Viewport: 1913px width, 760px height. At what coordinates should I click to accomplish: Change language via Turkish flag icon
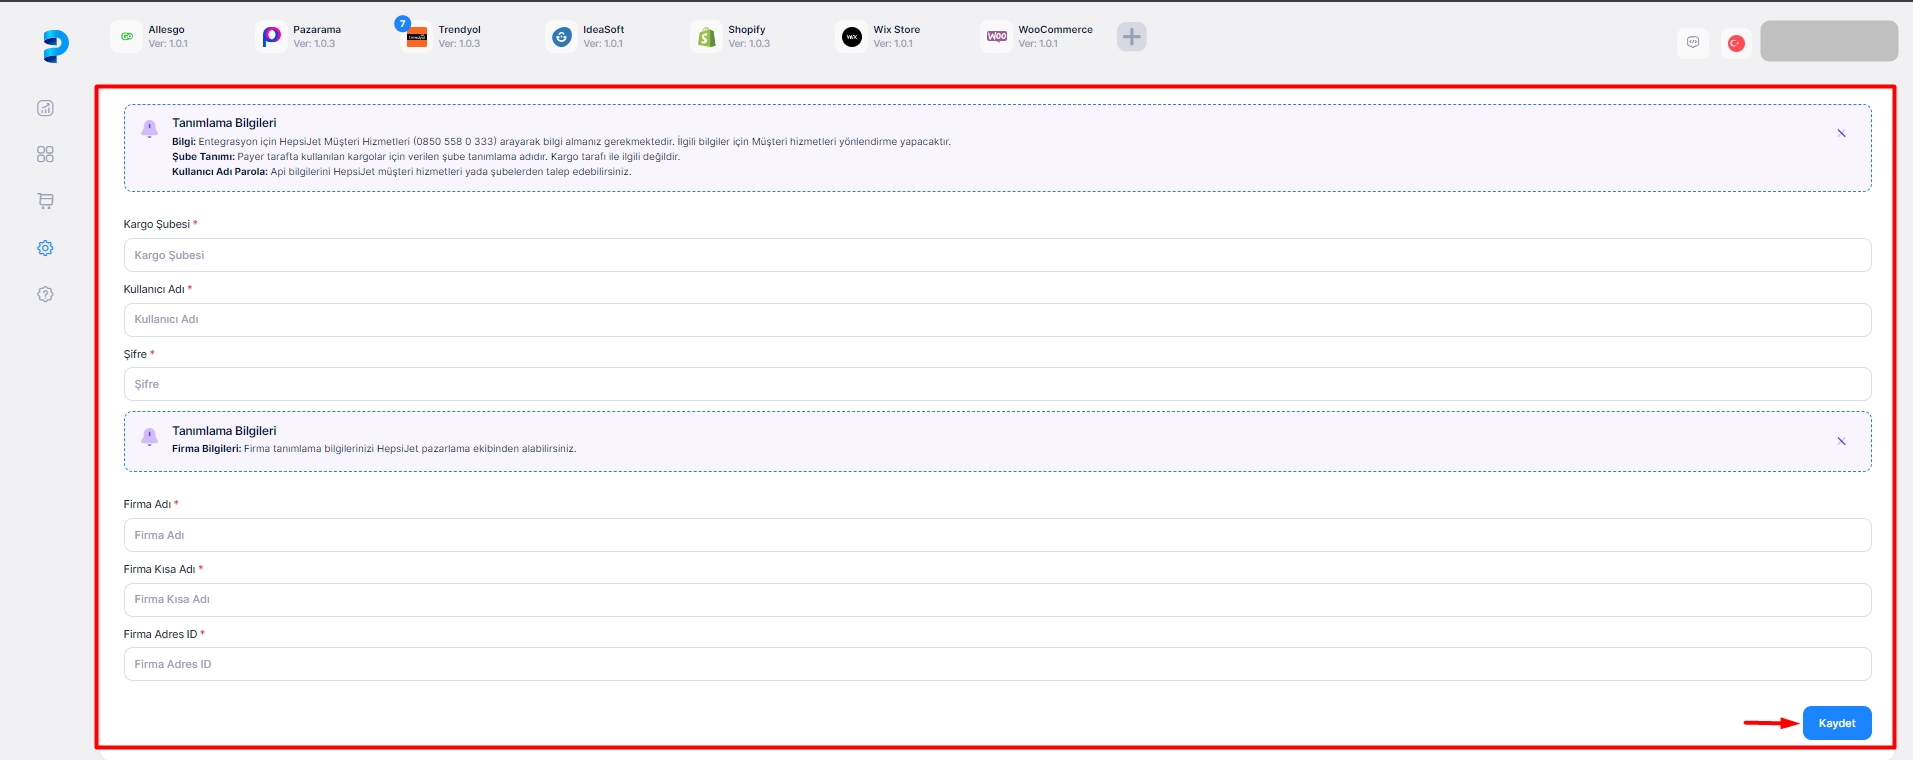[1736, 43]
